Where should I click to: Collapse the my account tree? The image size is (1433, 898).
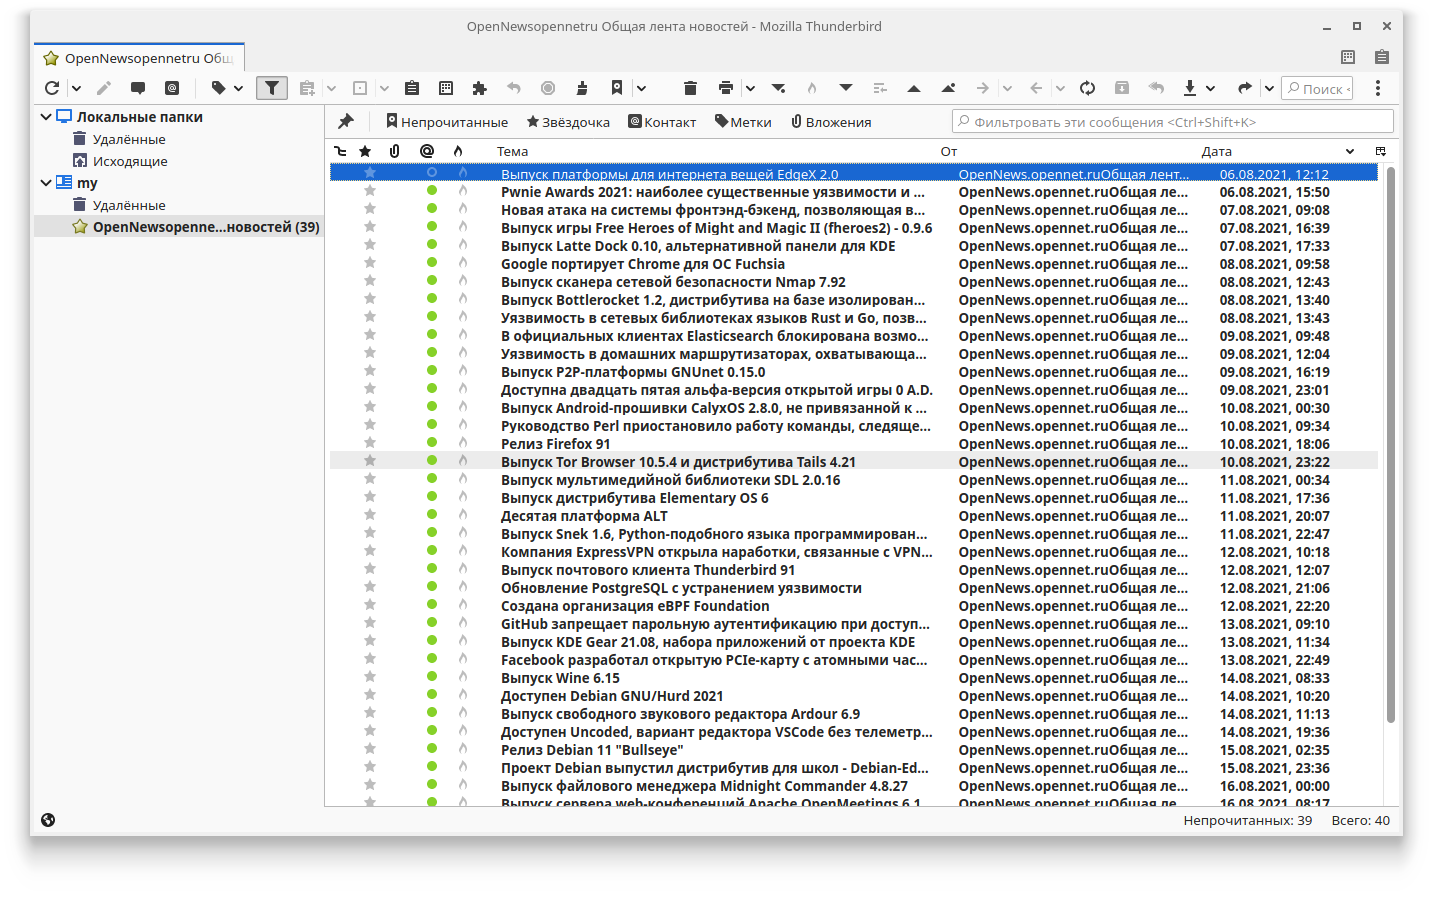pyautogui.click(x=46, y=183)
